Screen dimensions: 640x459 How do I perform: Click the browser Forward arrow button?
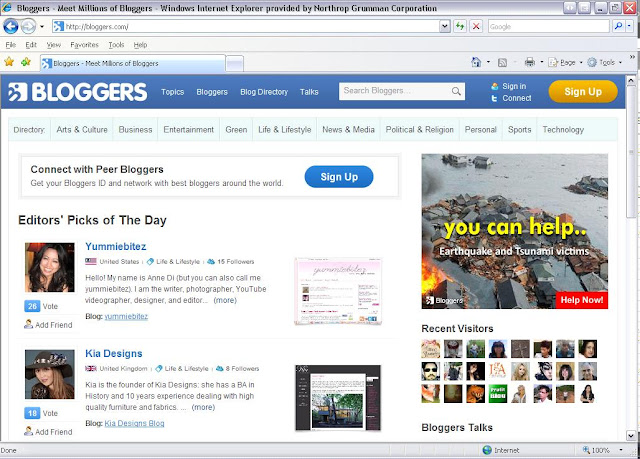click(29, 27)
